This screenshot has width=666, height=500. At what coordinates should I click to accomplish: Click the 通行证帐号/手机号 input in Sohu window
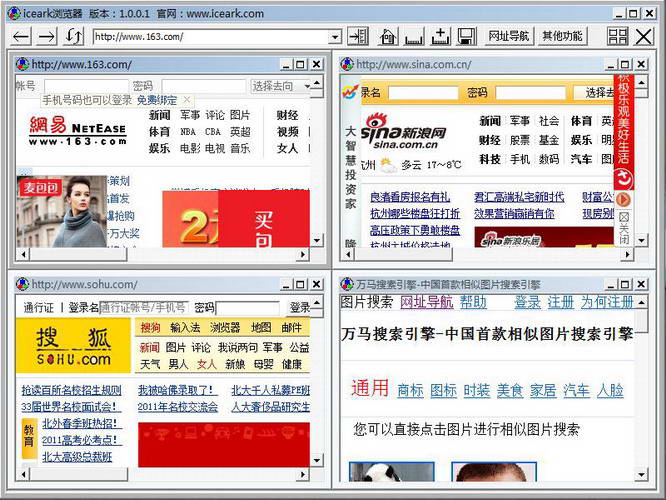(144, 307)
